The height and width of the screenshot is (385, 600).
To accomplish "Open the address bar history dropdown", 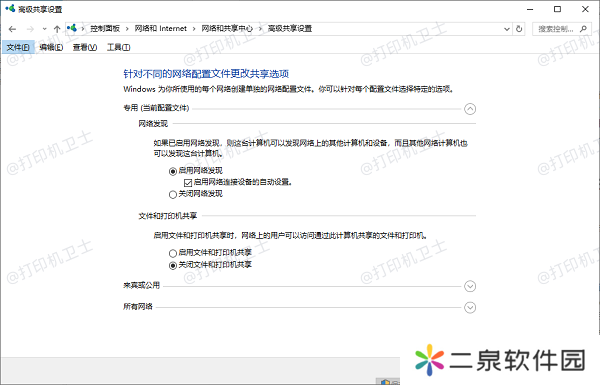I will (x=507, y=29).
